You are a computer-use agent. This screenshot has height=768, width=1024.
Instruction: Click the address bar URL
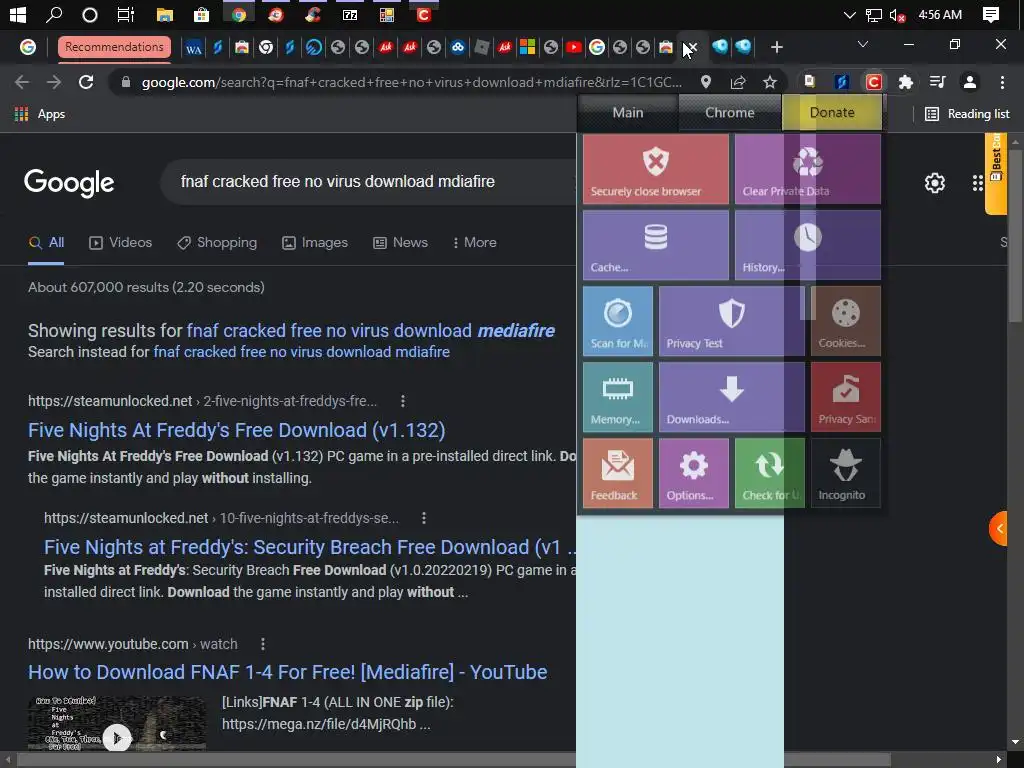411,82
